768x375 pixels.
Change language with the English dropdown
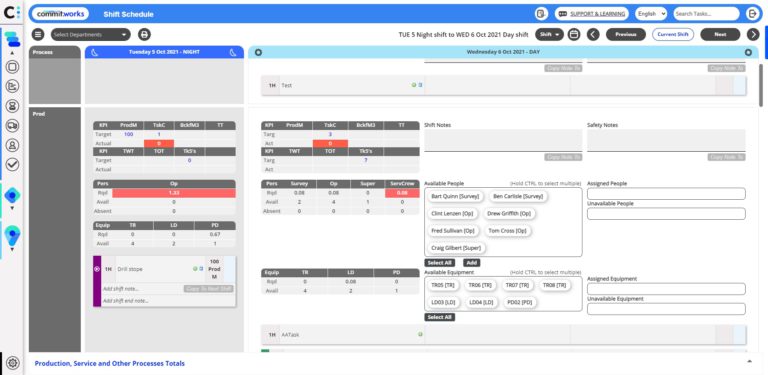coord(651,14)
